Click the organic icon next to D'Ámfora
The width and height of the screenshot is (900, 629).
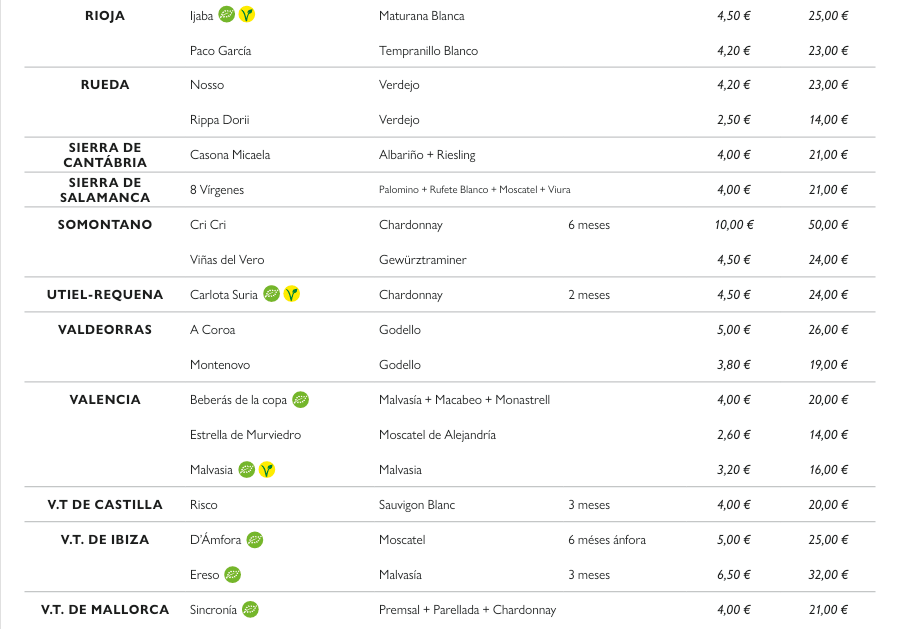(x=254, y=539)
